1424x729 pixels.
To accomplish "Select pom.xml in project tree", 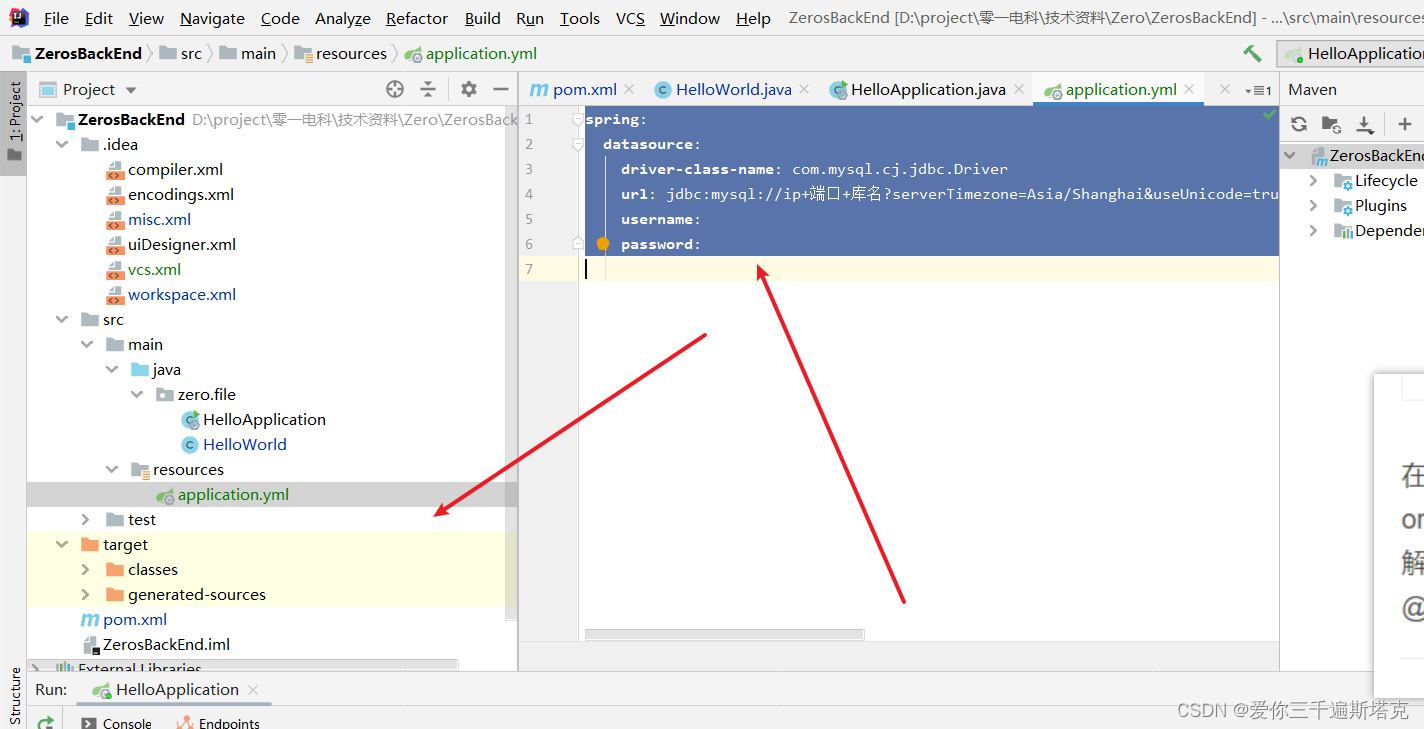I will pyautogui.click(x=135, y=619).
